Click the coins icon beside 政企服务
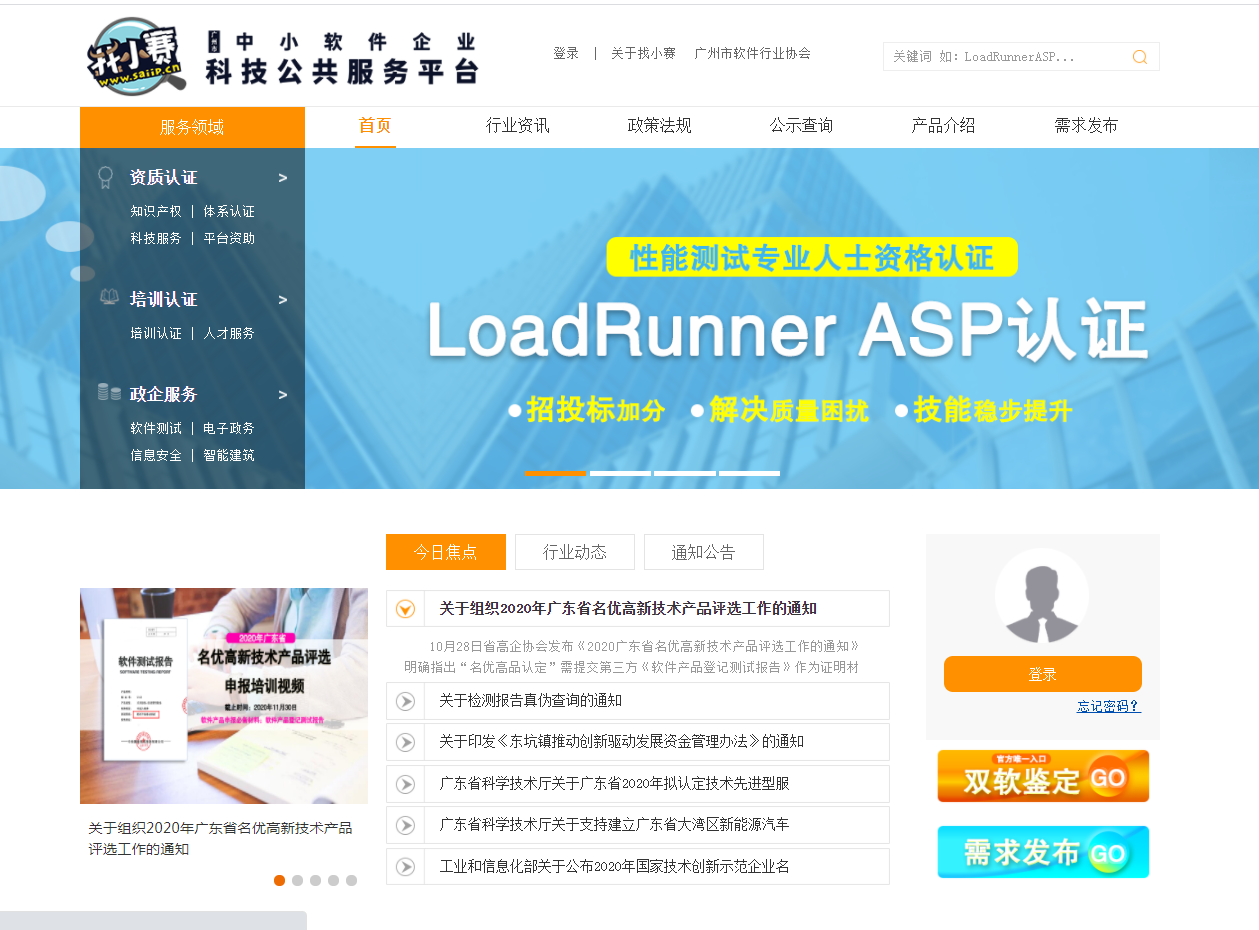The width and height of the screenshot is (1259, 930). tap(109, 393)
